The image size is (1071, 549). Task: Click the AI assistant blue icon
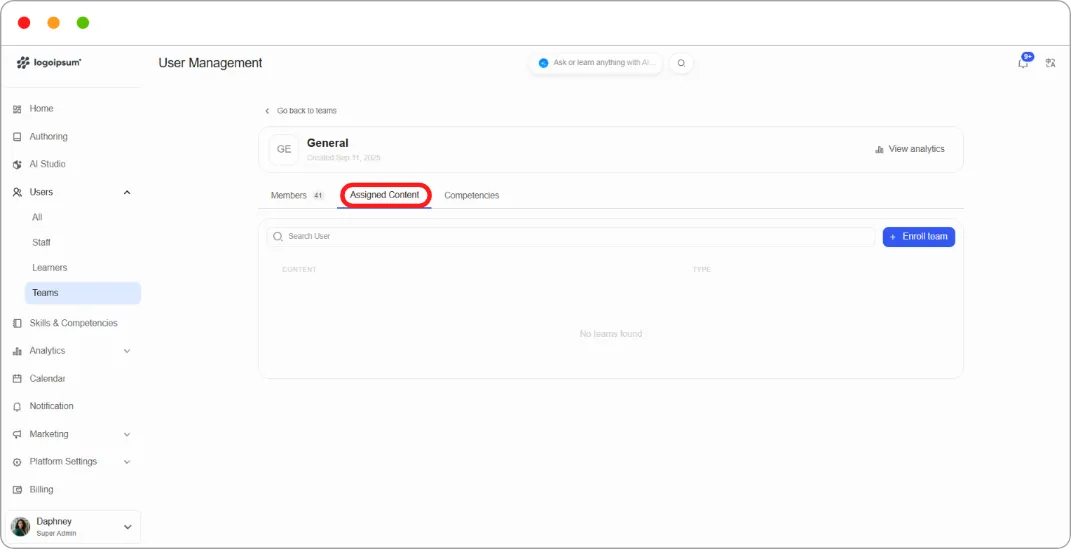(x=544, y=63)
